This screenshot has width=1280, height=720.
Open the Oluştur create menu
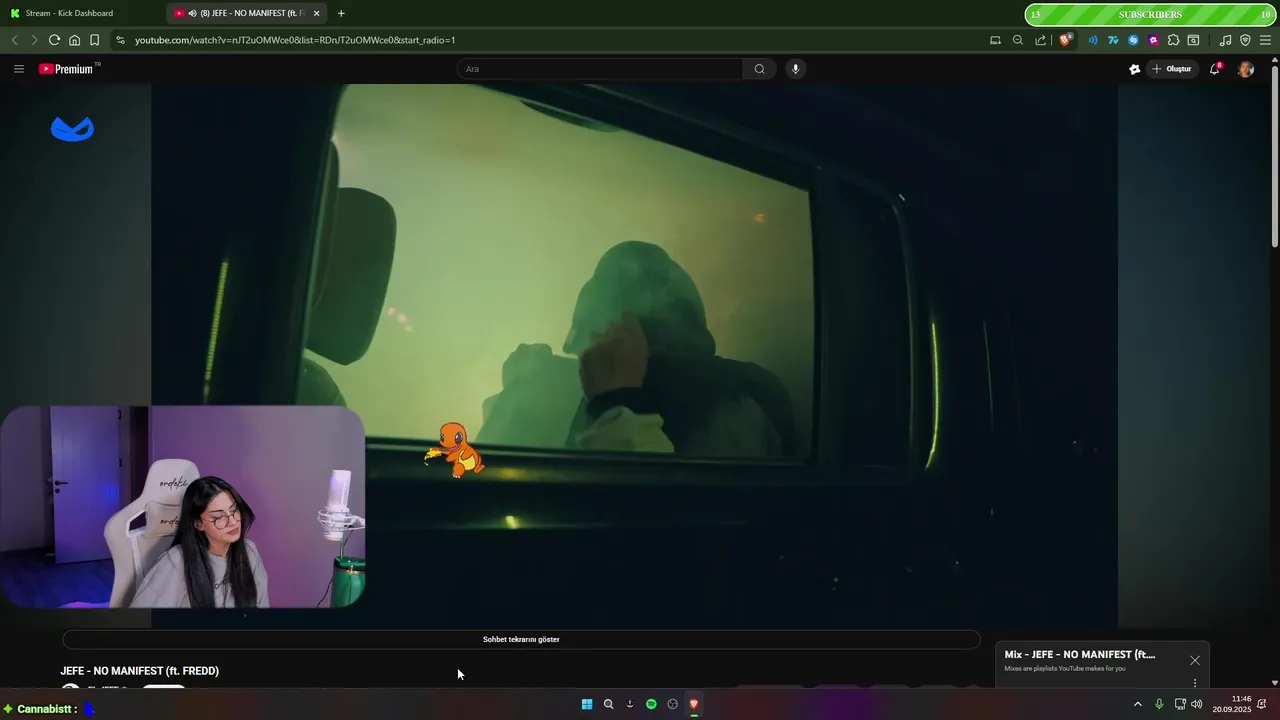click(1172, 69)
